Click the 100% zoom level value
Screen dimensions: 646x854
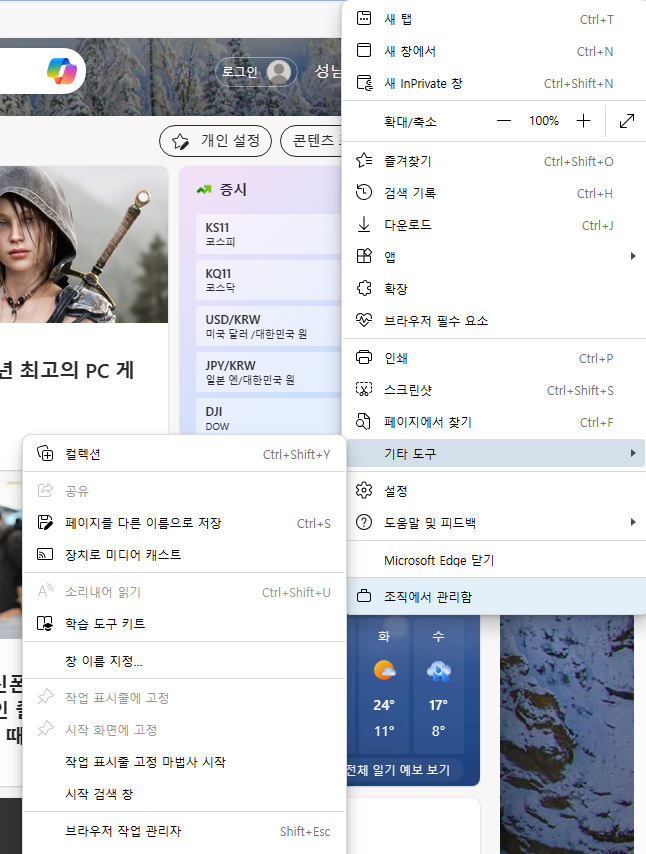544,121
